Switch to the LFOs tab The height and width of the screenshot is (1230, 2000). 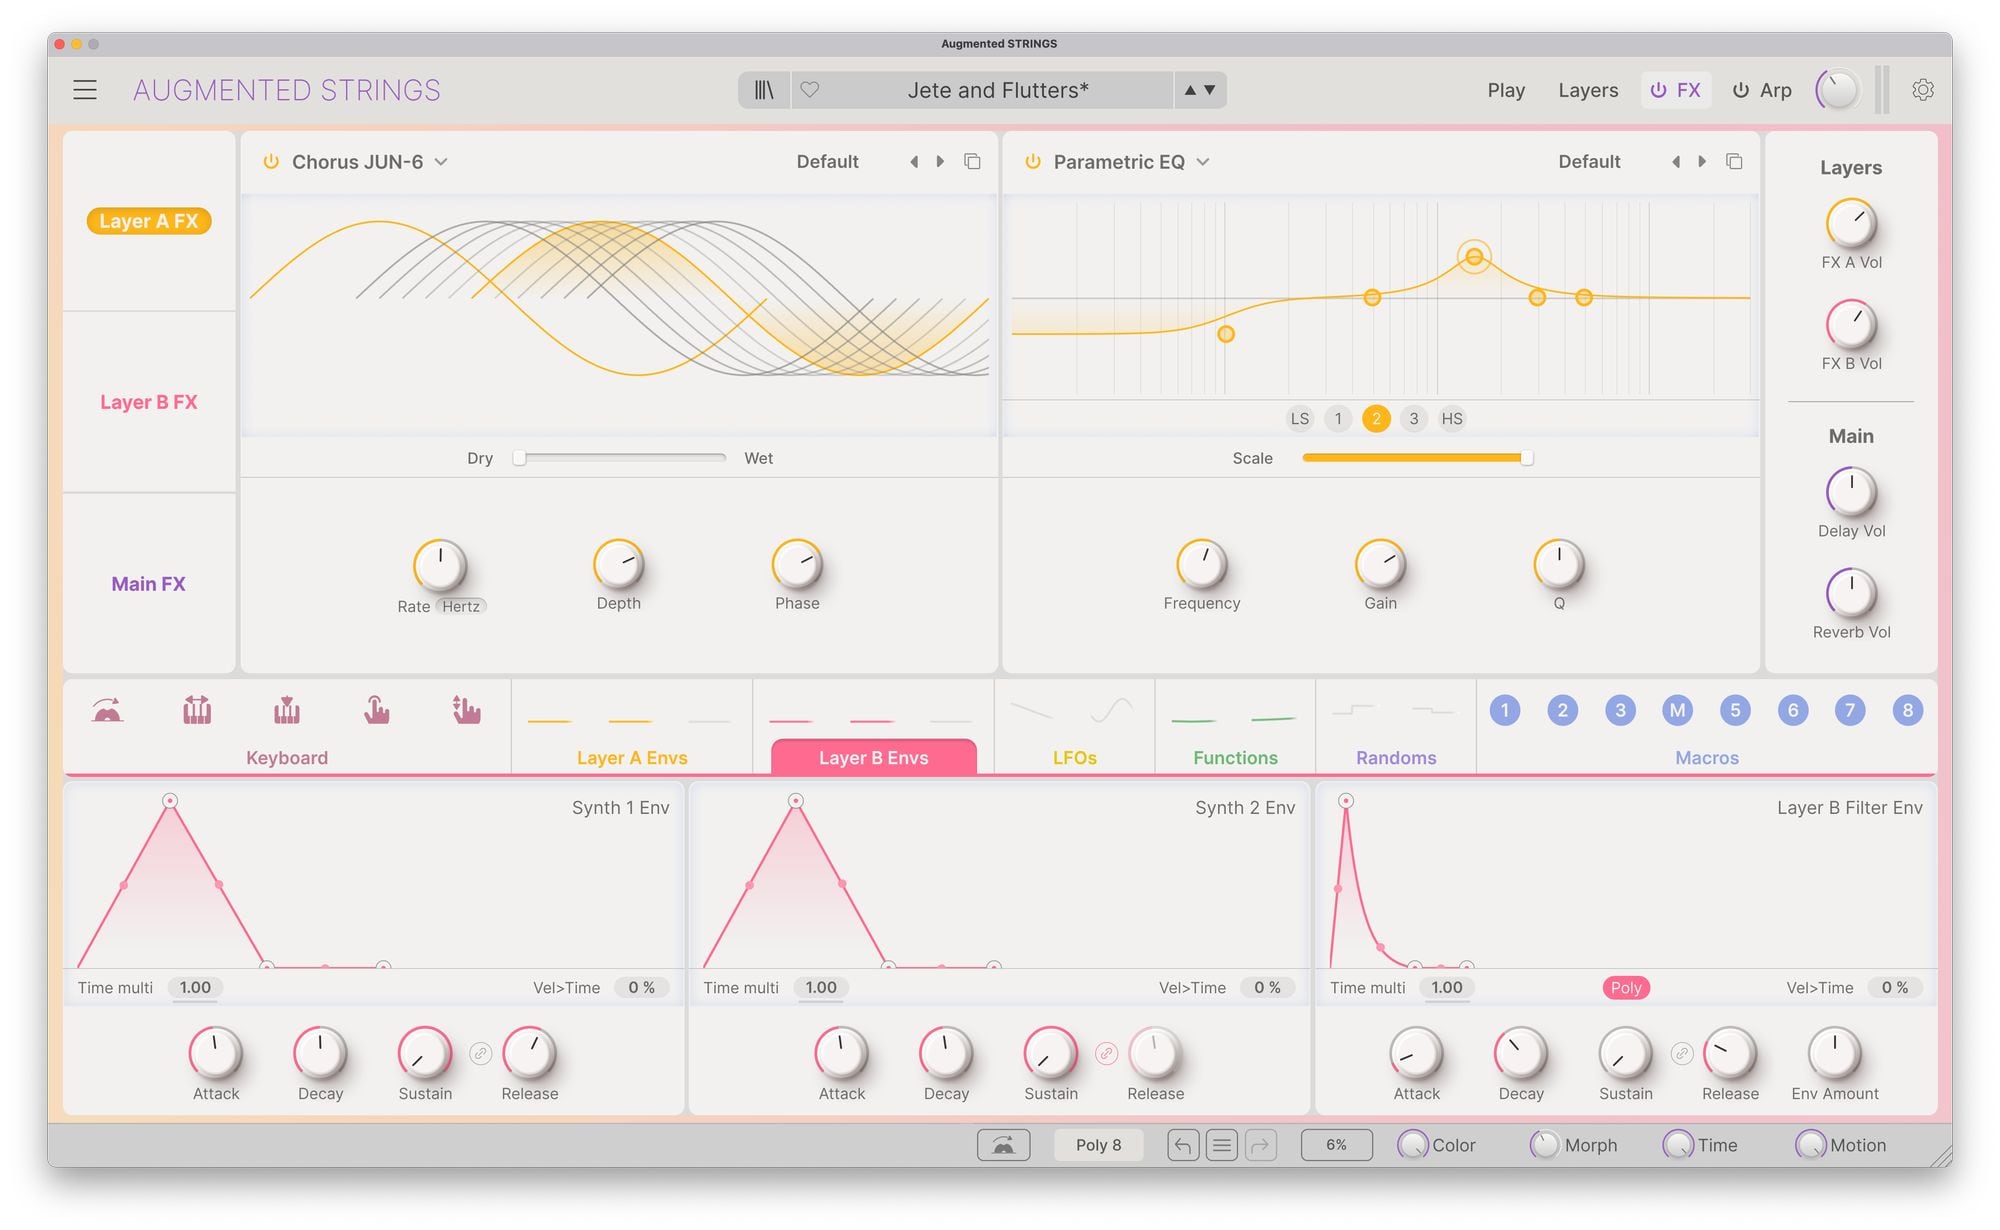pyautogui.click(x=1074, y=757)
